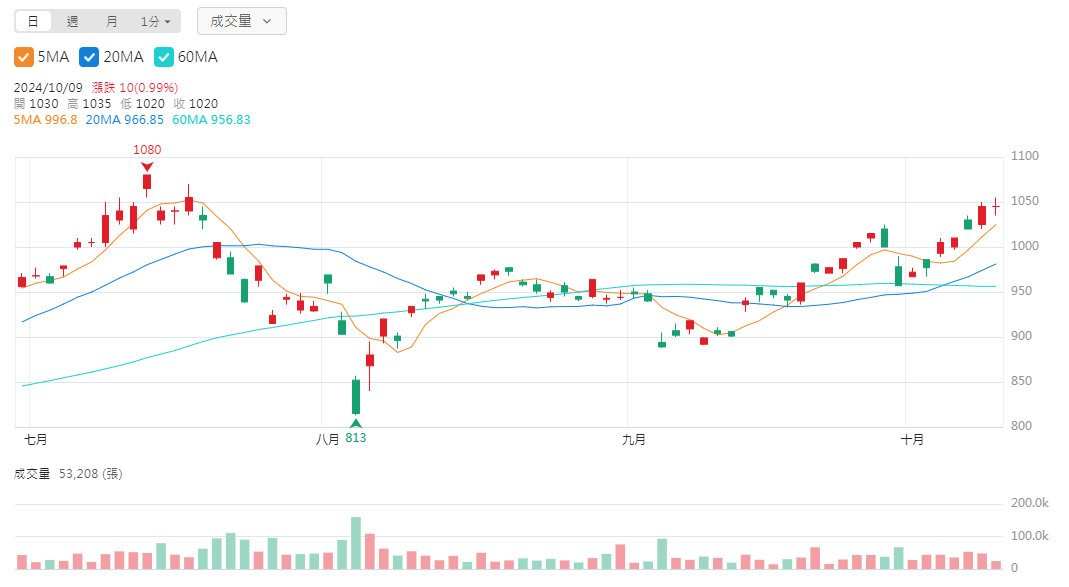1069x587 pixels.
Task: Select the 週 weekly chart tab
Action: pyautogui.click(x=72, y=21)
